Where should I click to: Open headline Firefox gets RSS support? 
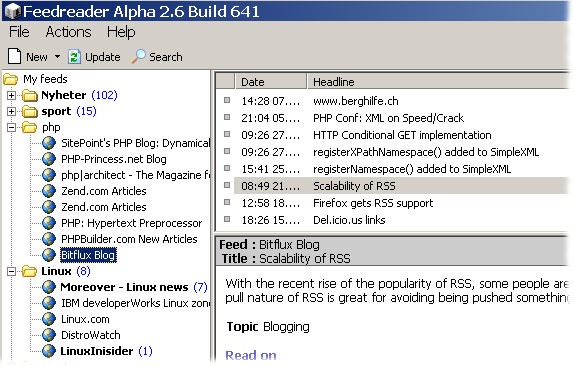373,203
